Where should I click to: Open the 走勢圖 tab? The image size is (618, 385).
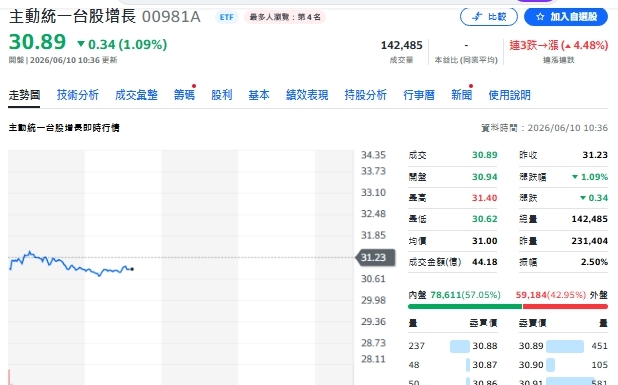(x=24, y=95)
